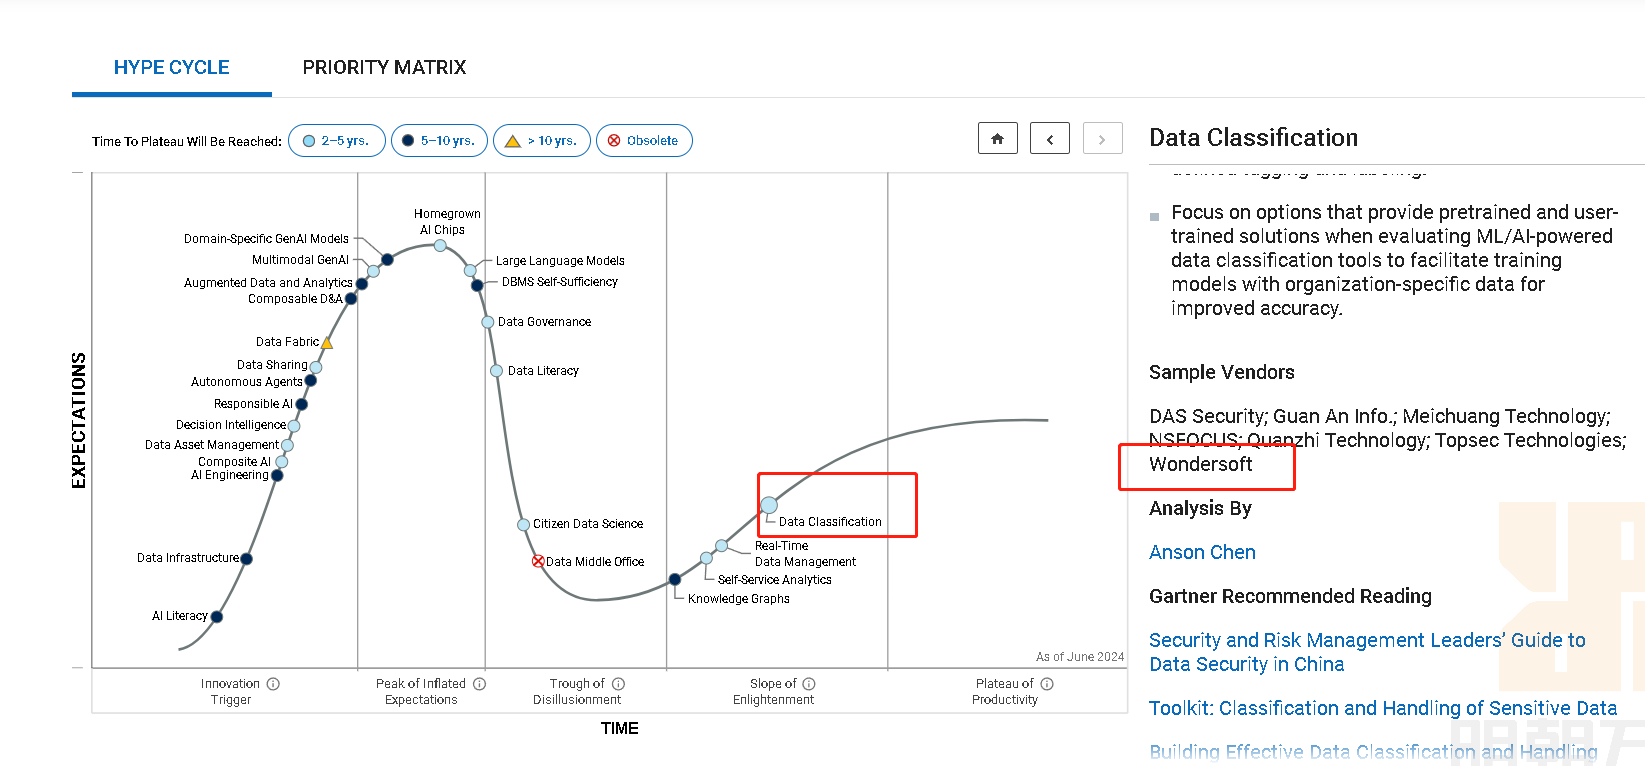Click info icon next to Plateau of Productivity
Viewport: 1645px width, 766px height.
tap(1047, 684)
